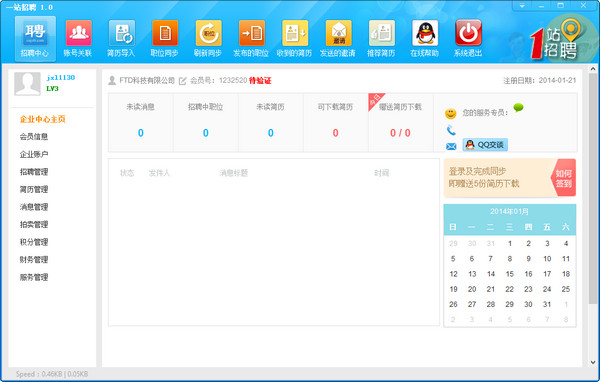The image size is (600, 382).
Task: Select 会员信息 in the left sidebar
Action: click(34, 137)
